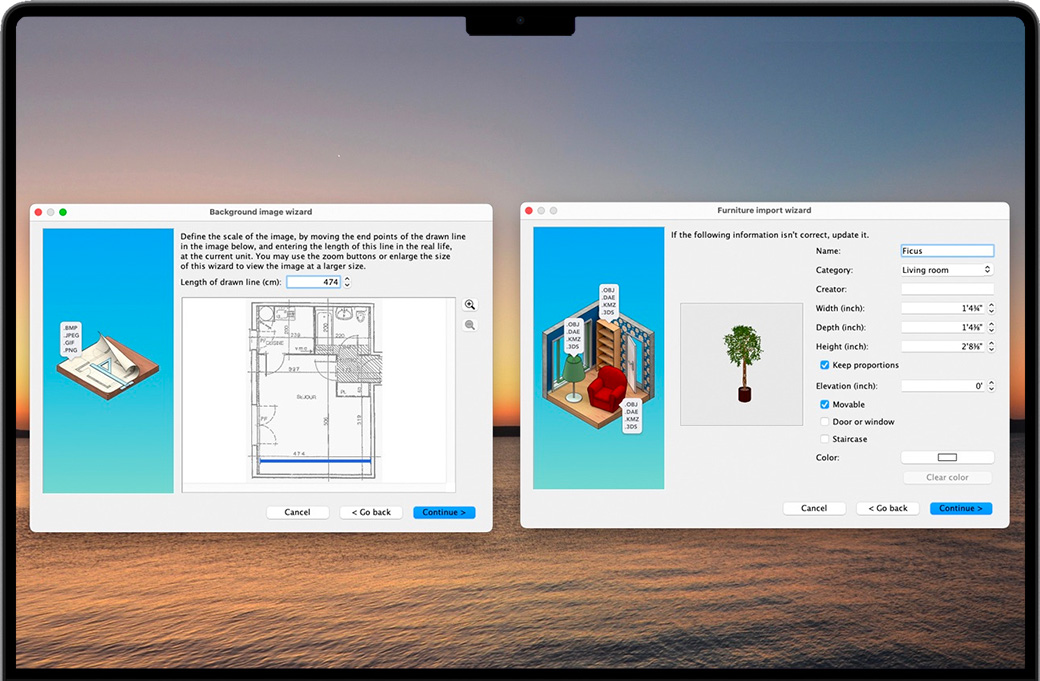The width and height of the screenshot is (1040, 681).
Task: Click the zoom in magnifier icon
Action: point(470,305)
